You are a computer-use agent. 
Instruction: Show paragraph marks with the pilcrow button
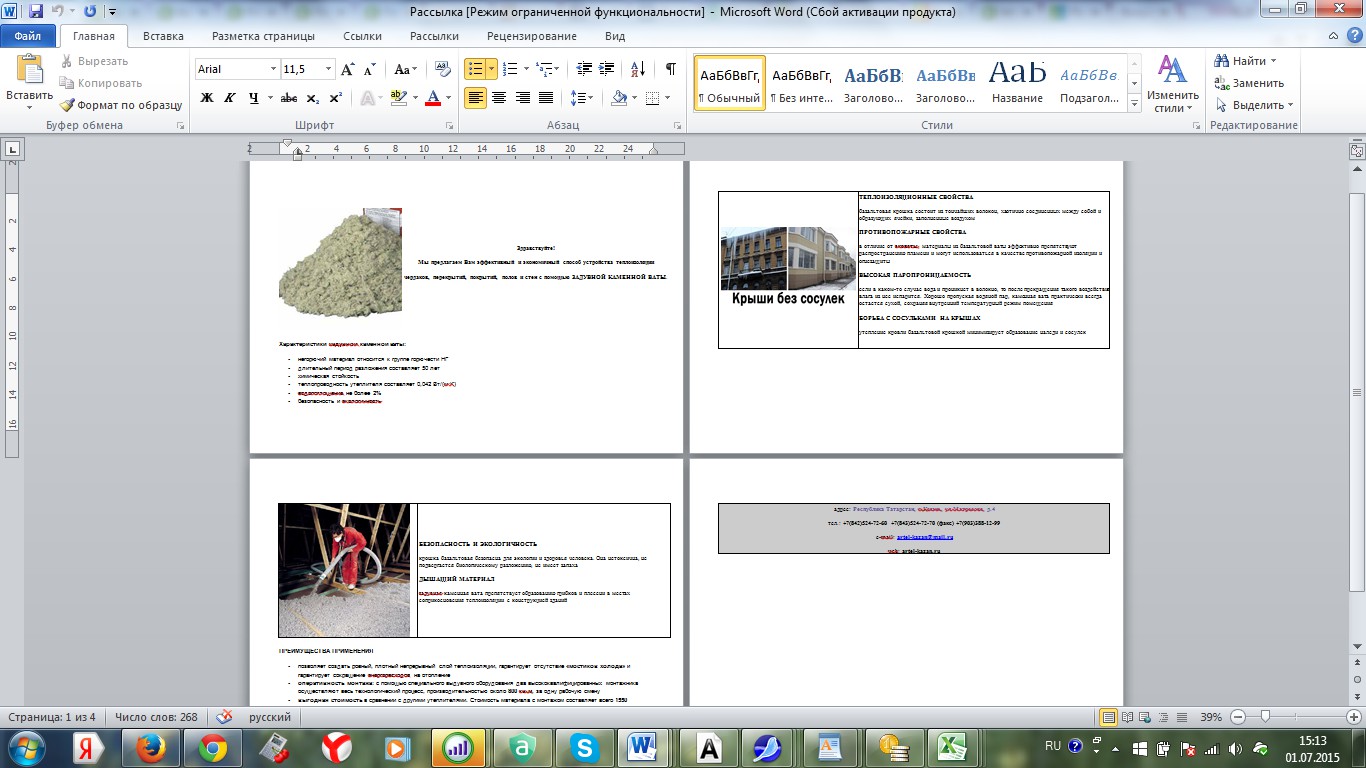[x=670, y=69]
